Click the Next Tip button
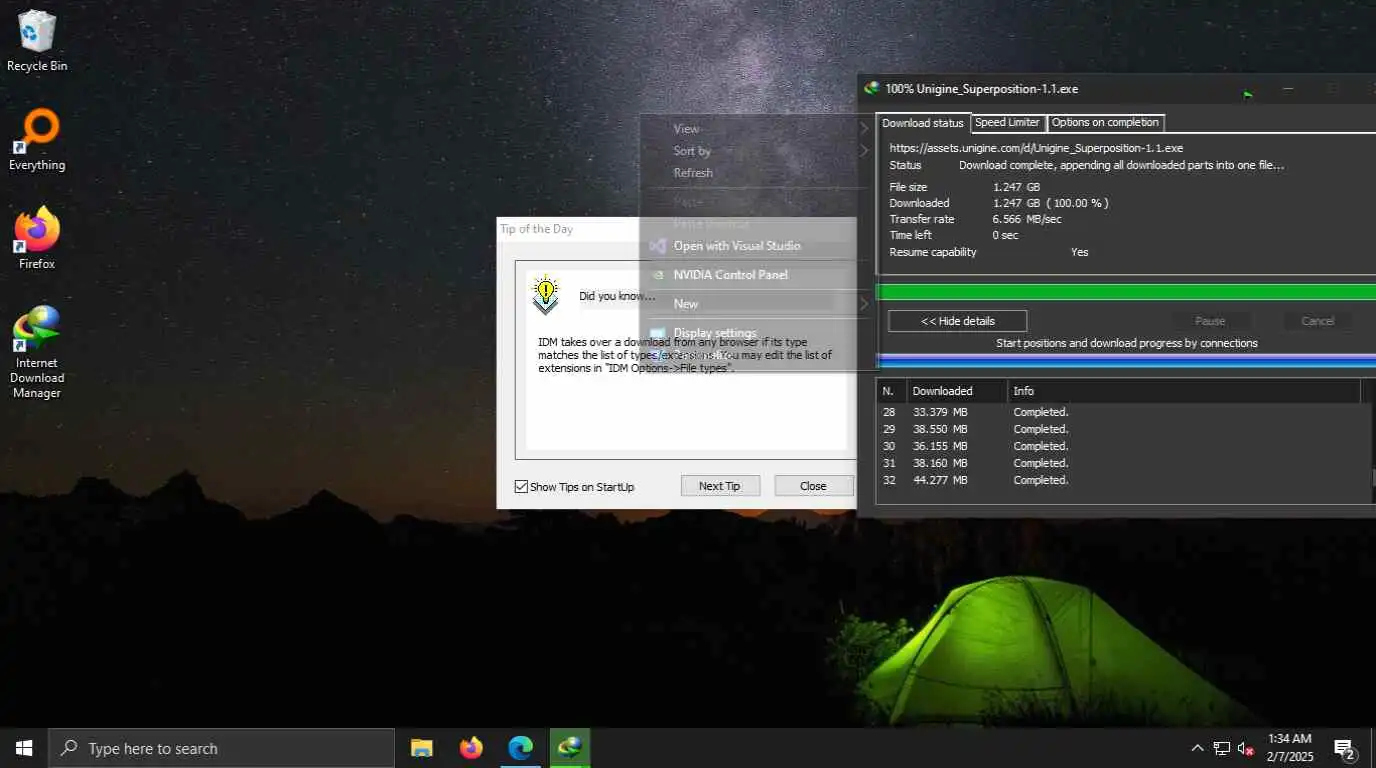The height and width of the screenshot is (768, 1376). pyautogui.click(x=720, y=486)
